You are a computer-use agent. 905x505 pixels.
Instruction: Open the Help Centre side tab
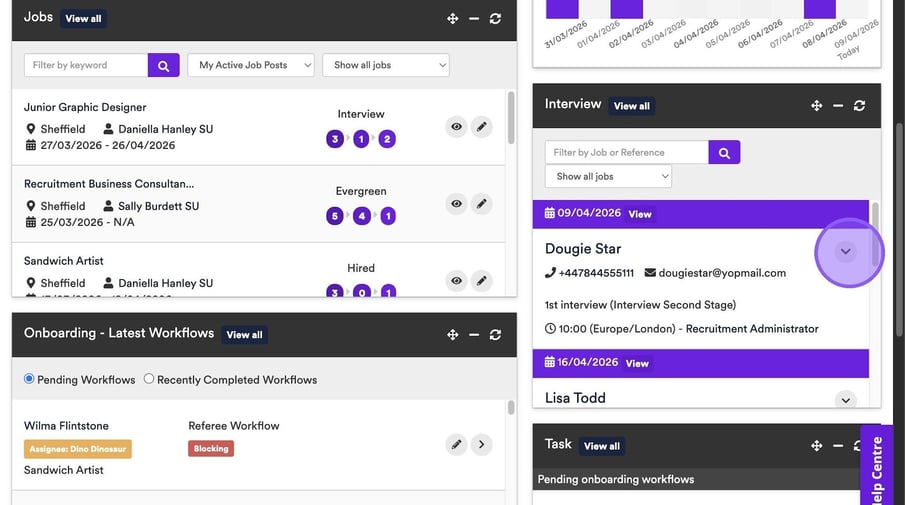pos(876,468)
